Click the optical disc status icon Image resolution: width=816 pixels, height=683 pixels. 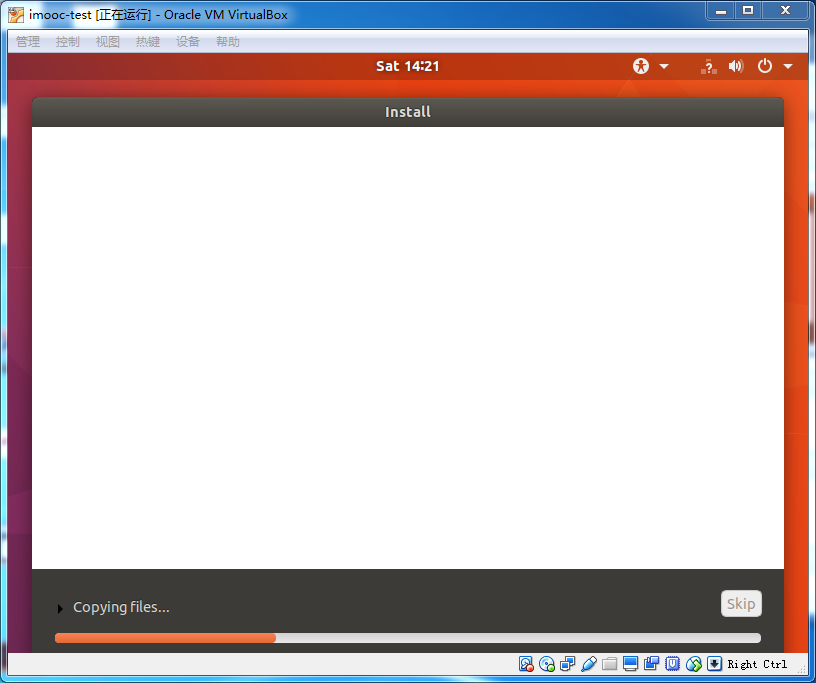(547, 664)
